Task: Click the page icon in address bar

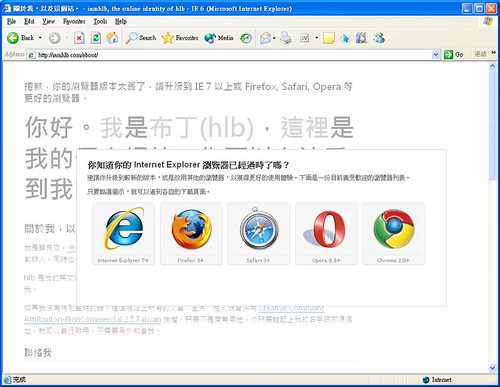Action: coord(32,55)
